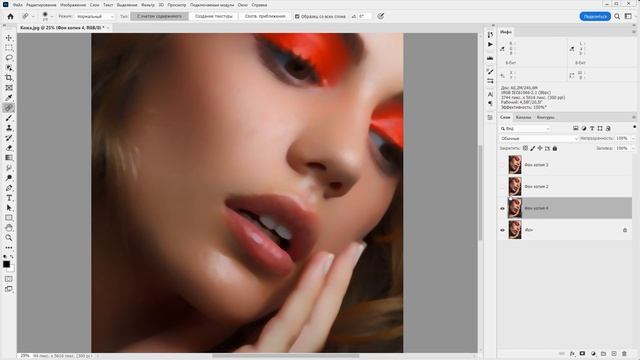
Task: Open the 'Справка' menu
Action: 259,5
